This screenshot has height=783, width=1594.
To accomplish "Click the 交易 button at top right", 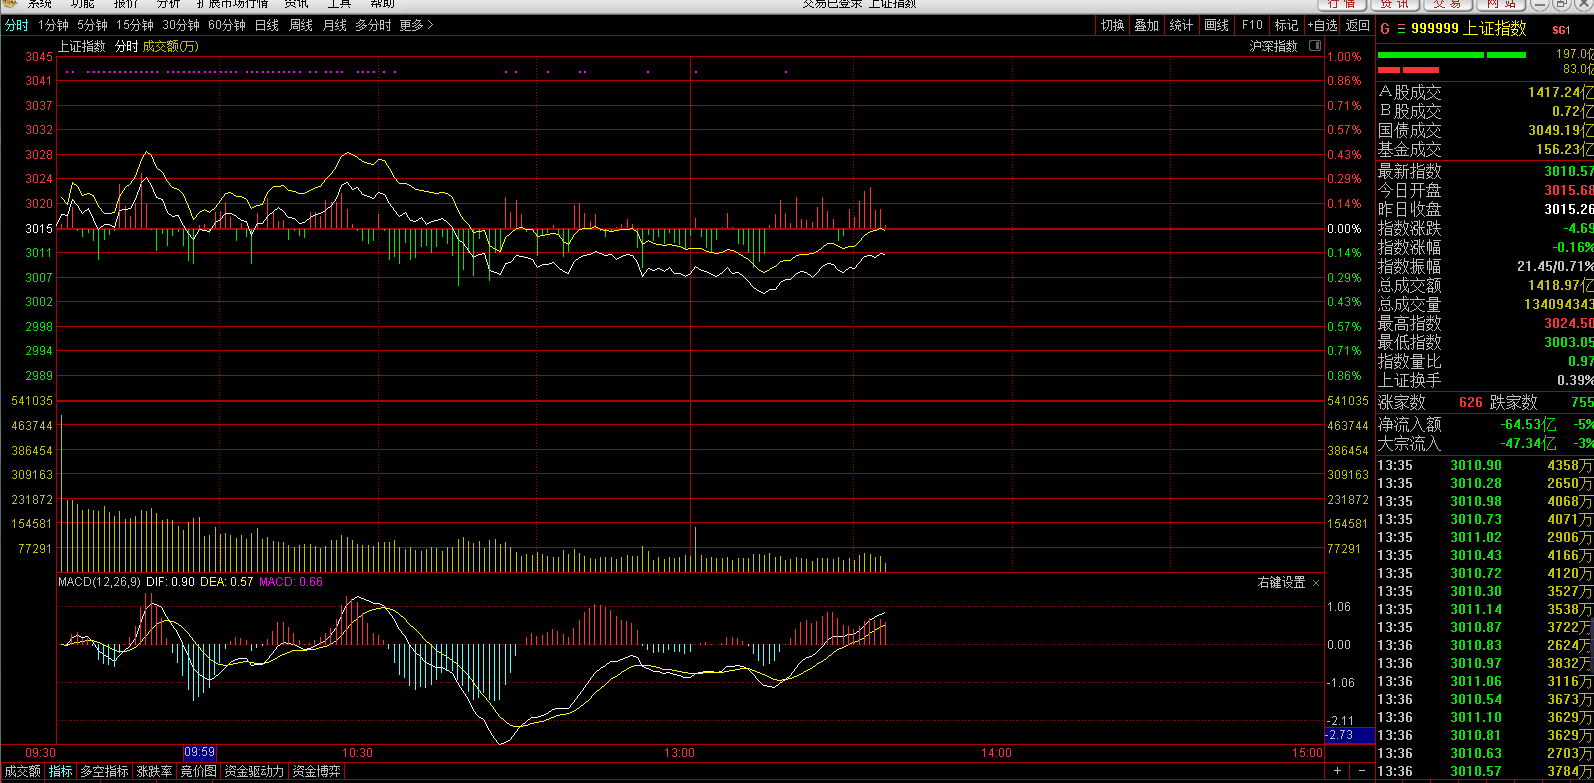I will (1447, 4).
